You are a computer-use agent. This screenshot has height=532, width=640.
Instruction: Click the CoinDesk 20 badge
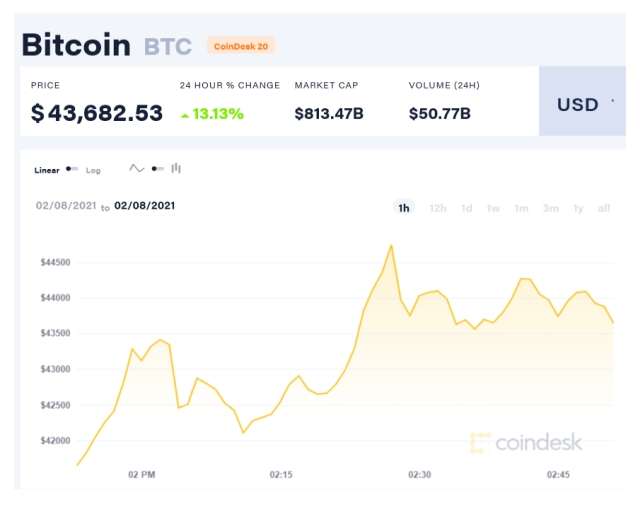click(240, 46)
